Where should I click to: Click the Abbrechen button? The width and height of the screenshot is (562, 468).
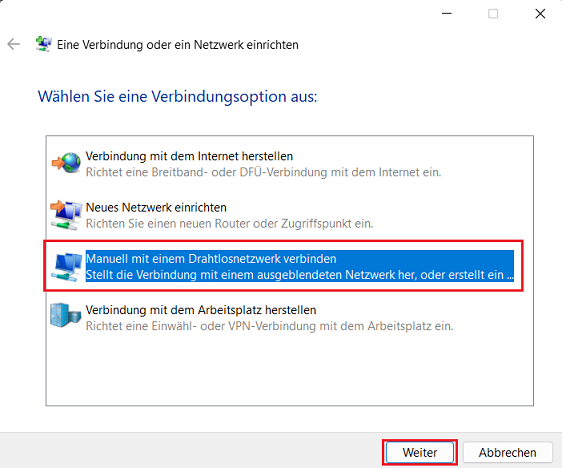pyautogui.click(x=508, y=453)
